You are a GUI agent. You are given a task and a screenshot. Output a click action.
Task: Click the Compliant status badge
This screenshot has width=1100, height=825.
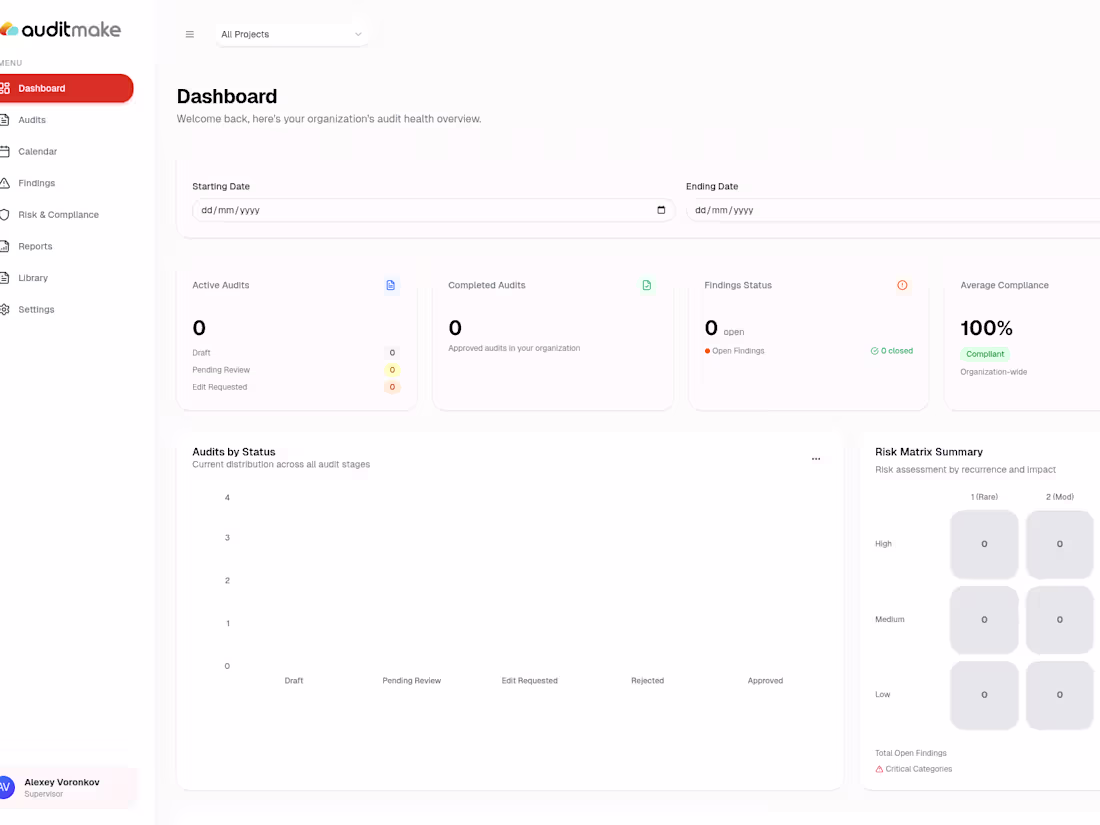pos(985,353)
